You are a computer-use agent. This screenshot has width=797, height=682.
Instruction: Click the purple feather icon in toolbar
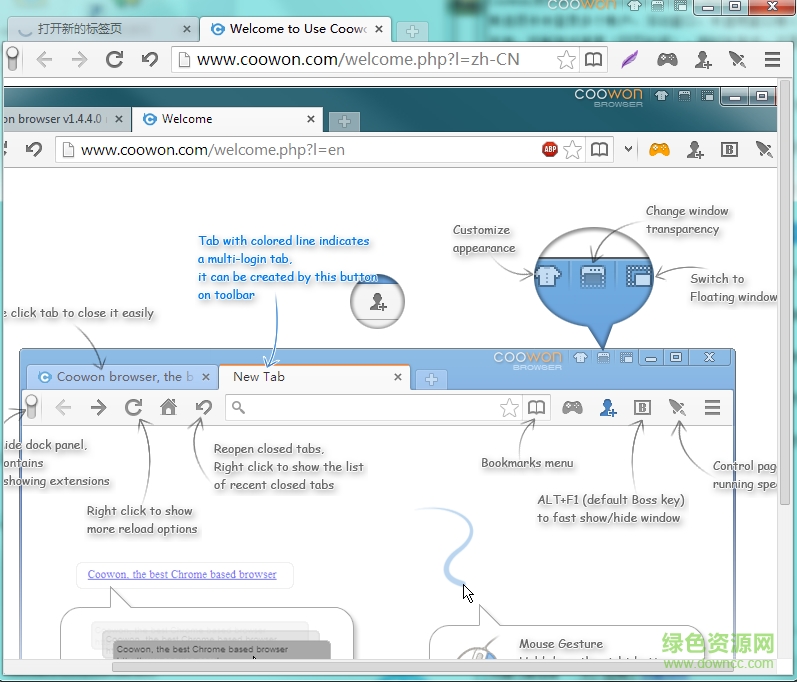point(629,59)
